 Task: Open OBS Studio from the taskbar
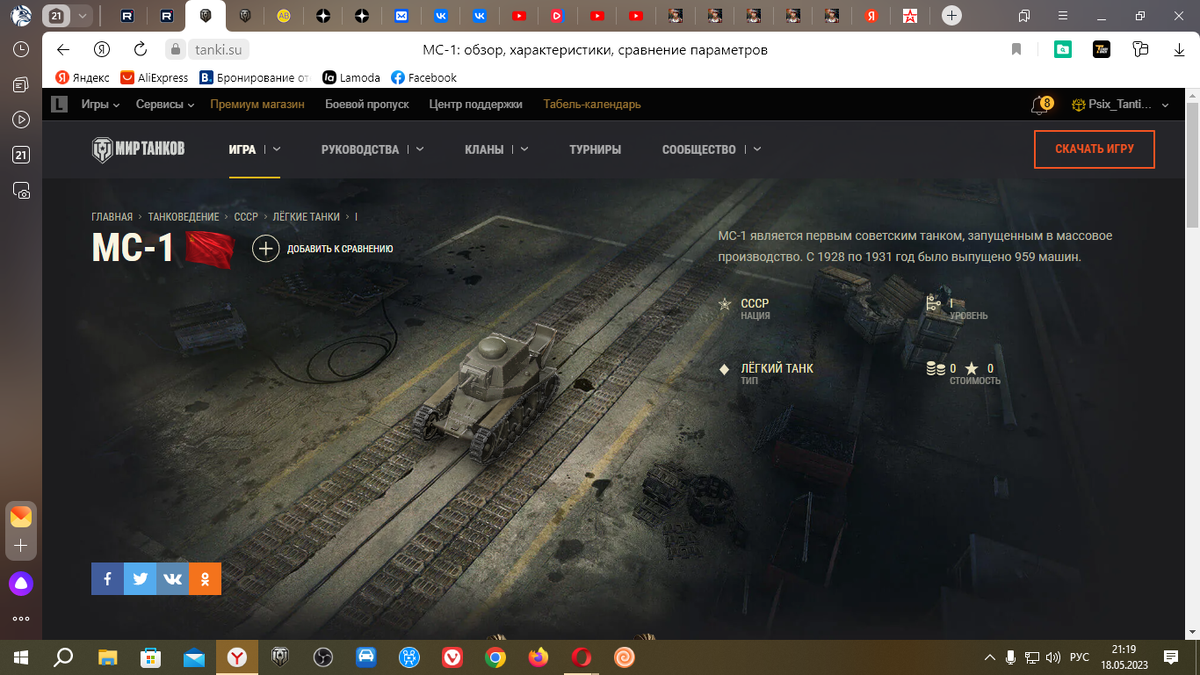(323, 657)
